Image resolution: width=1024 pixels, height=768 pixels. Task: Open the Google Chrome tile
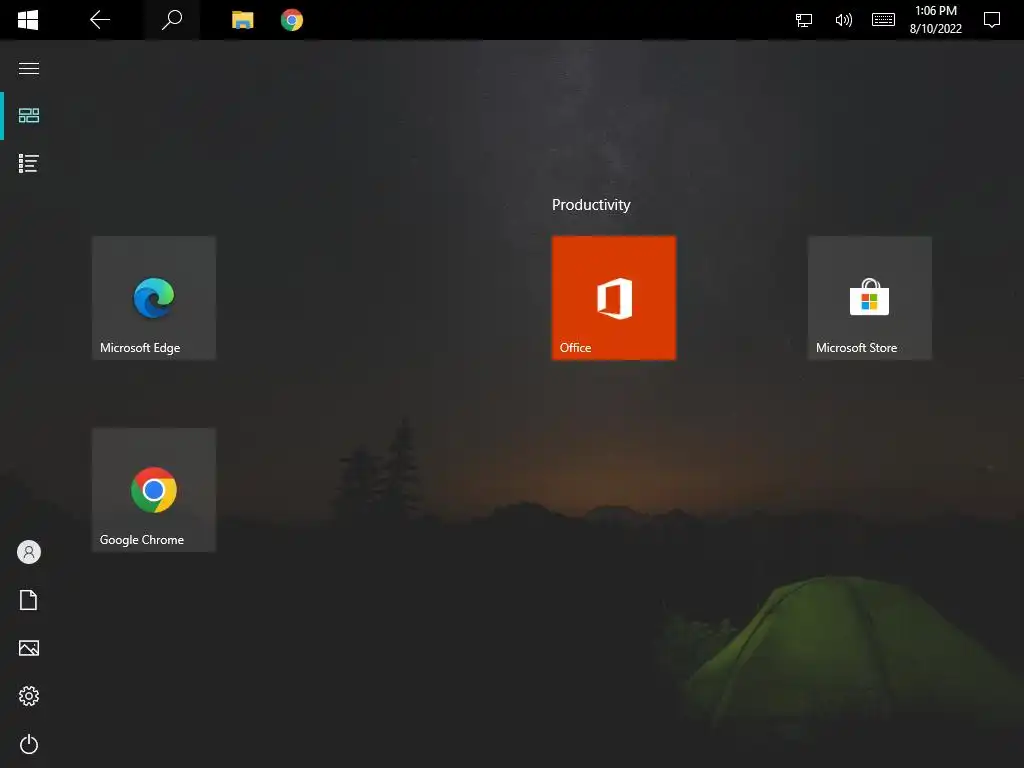[x=154, y=490]
